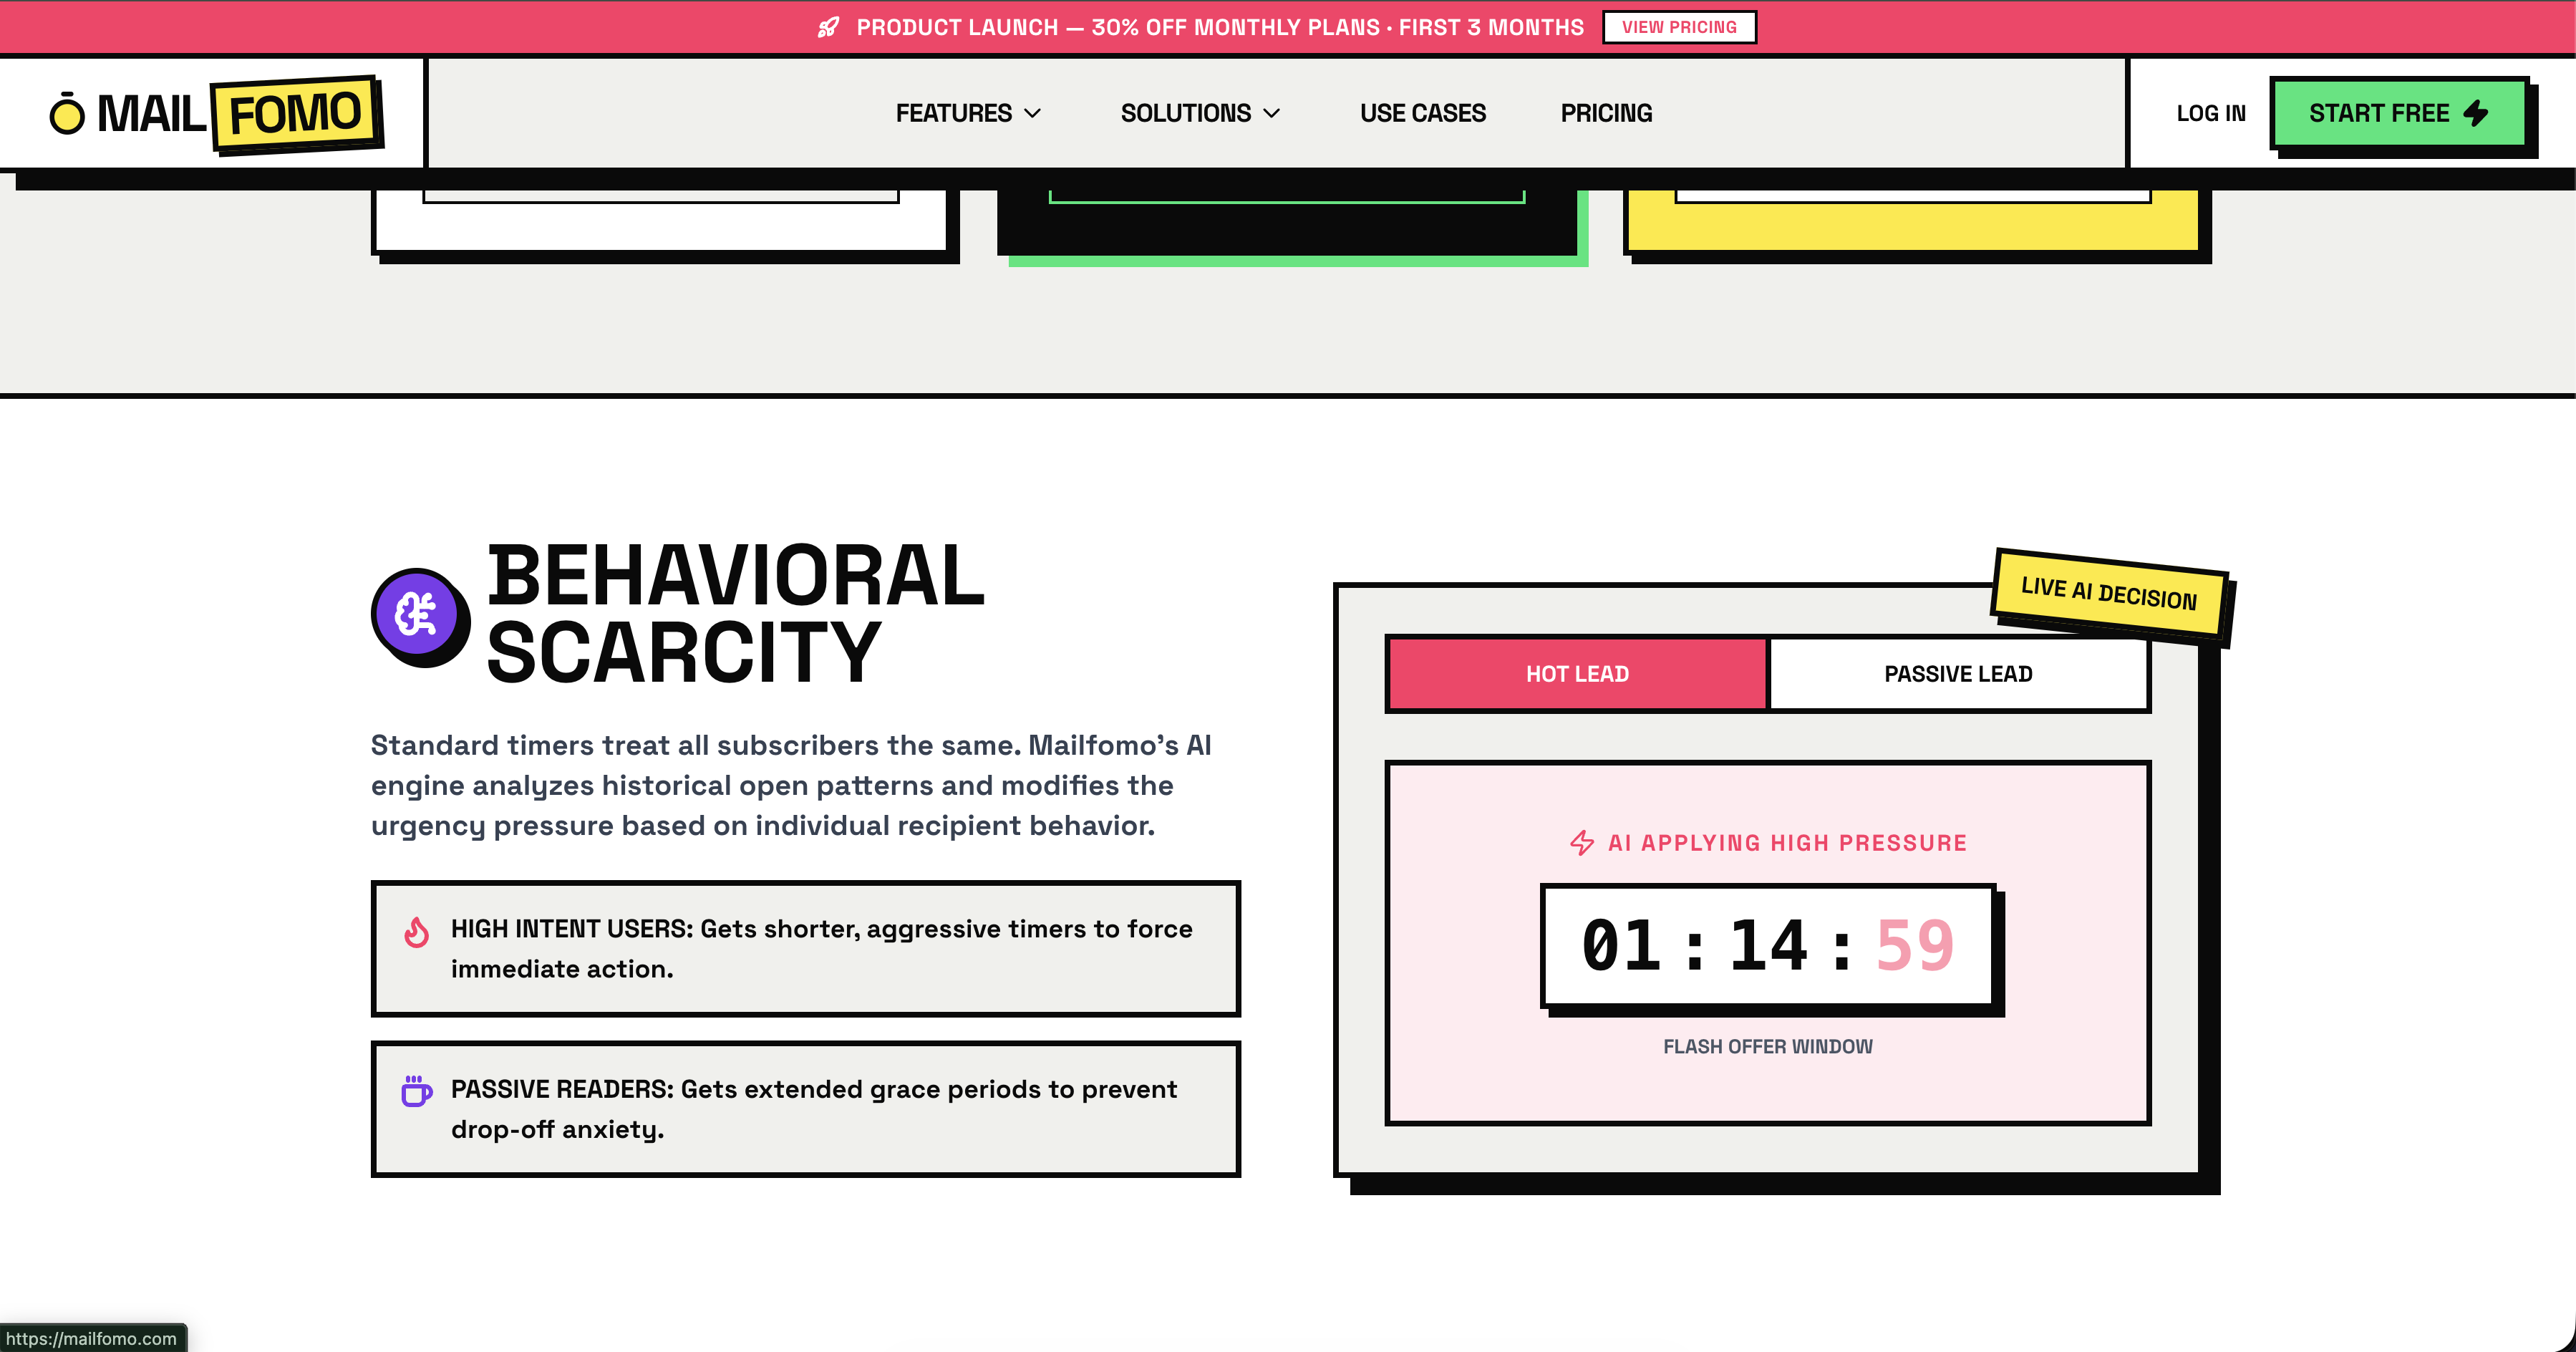Click the Log In link

click(x=2210, y=114)
